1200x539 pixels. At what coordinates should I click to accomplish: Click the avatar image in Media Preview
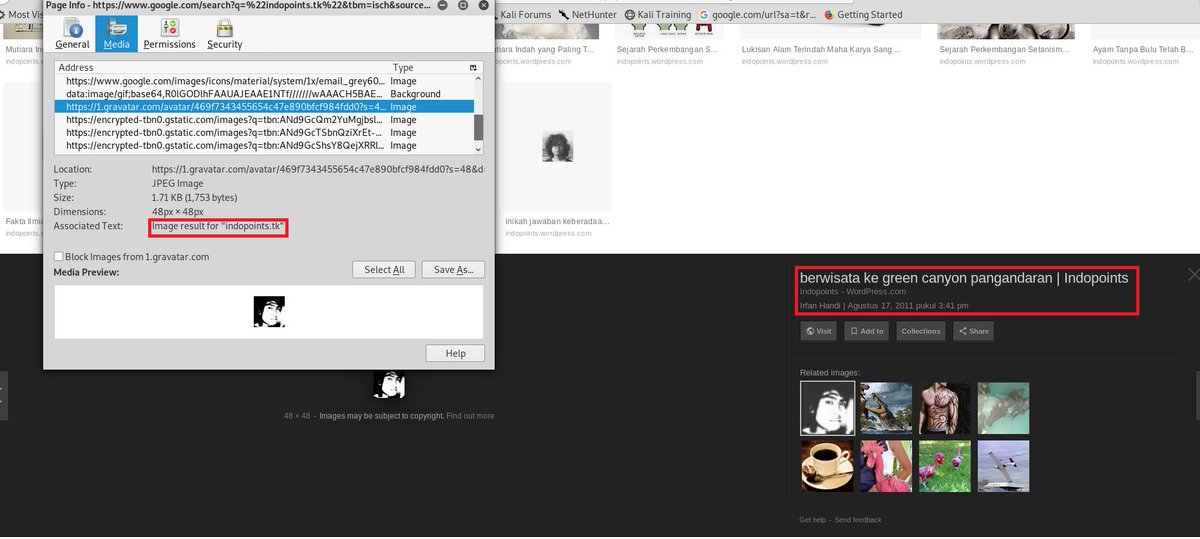click(269, 312)
